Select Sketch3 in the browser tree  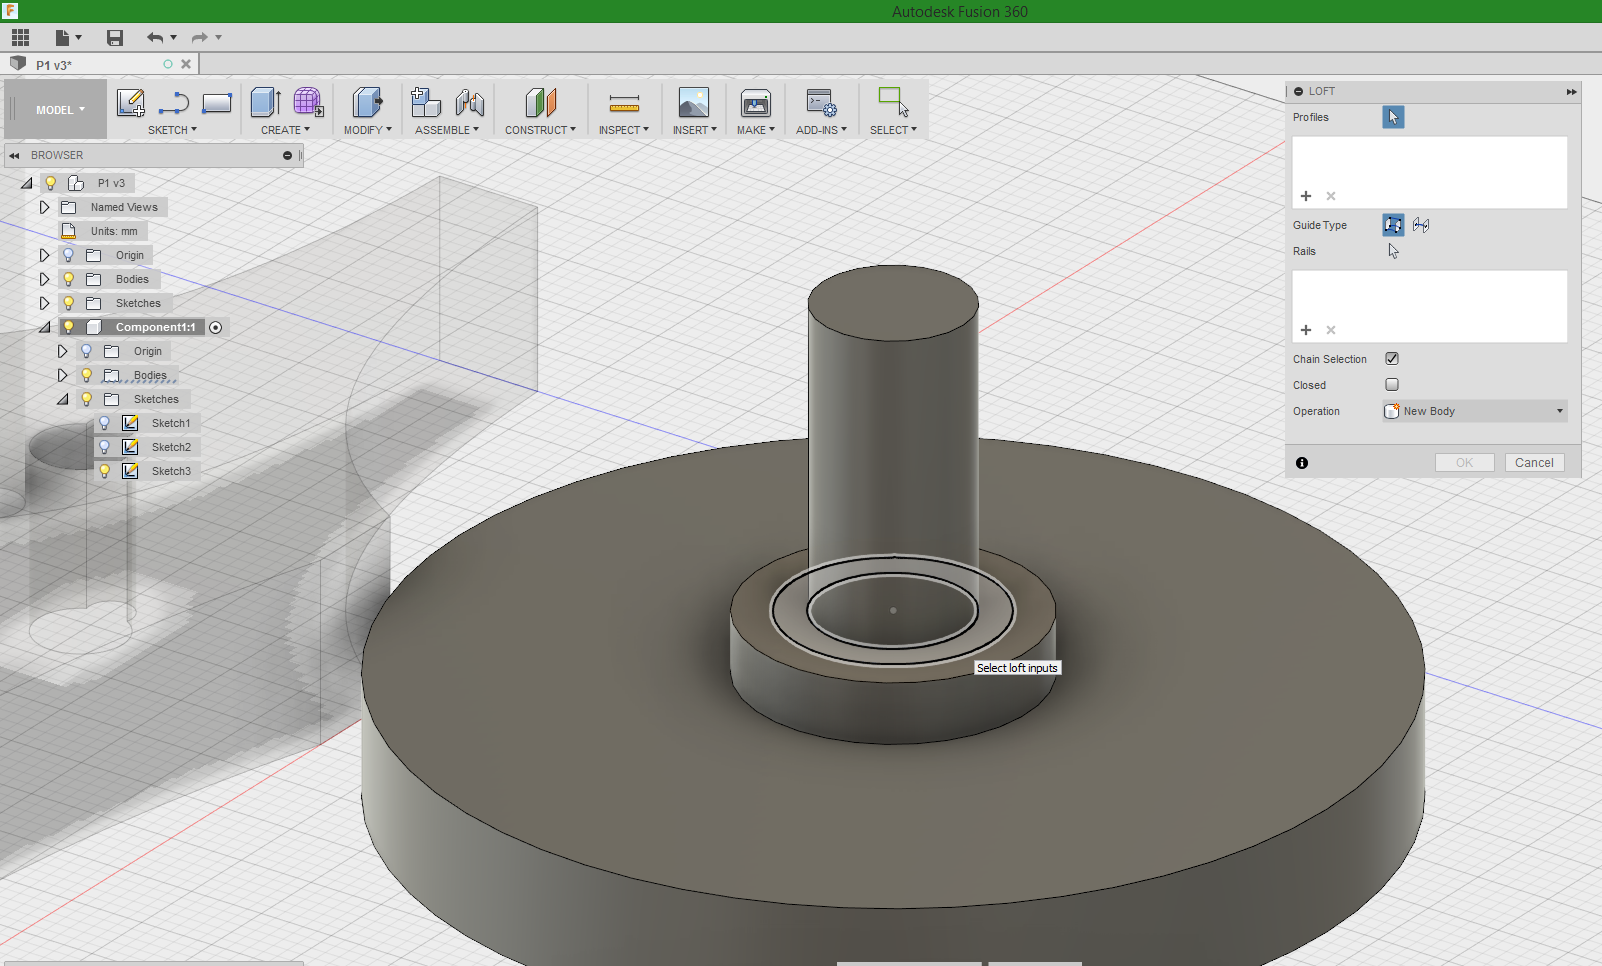point(171,471)
